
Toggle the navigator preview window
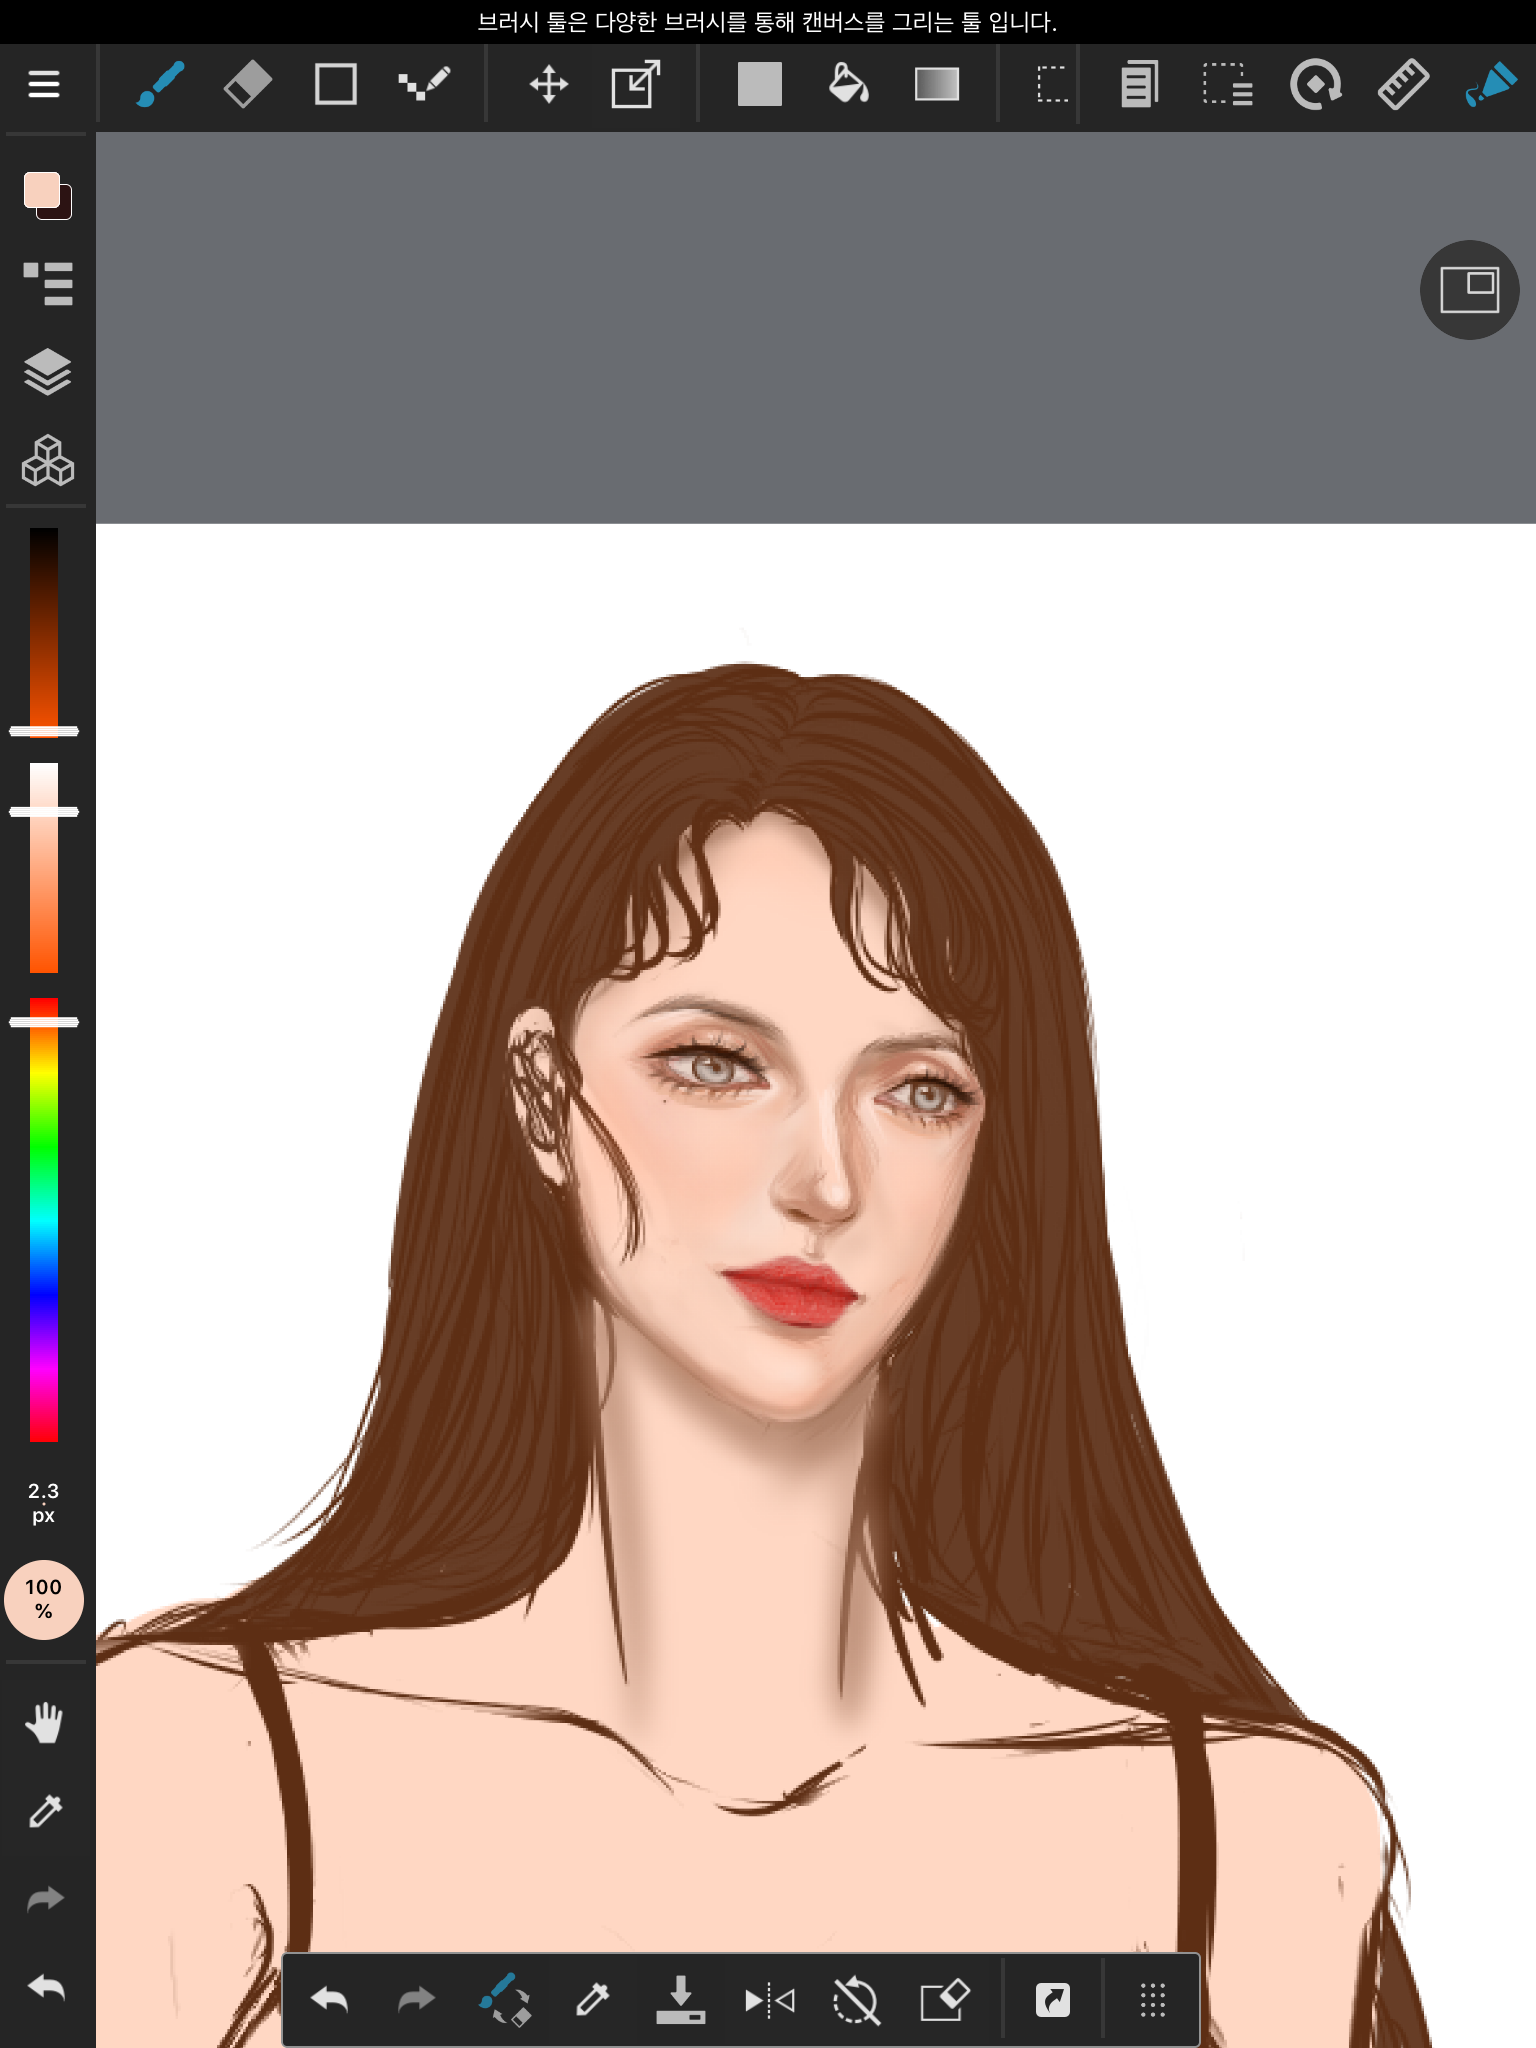1469,290
